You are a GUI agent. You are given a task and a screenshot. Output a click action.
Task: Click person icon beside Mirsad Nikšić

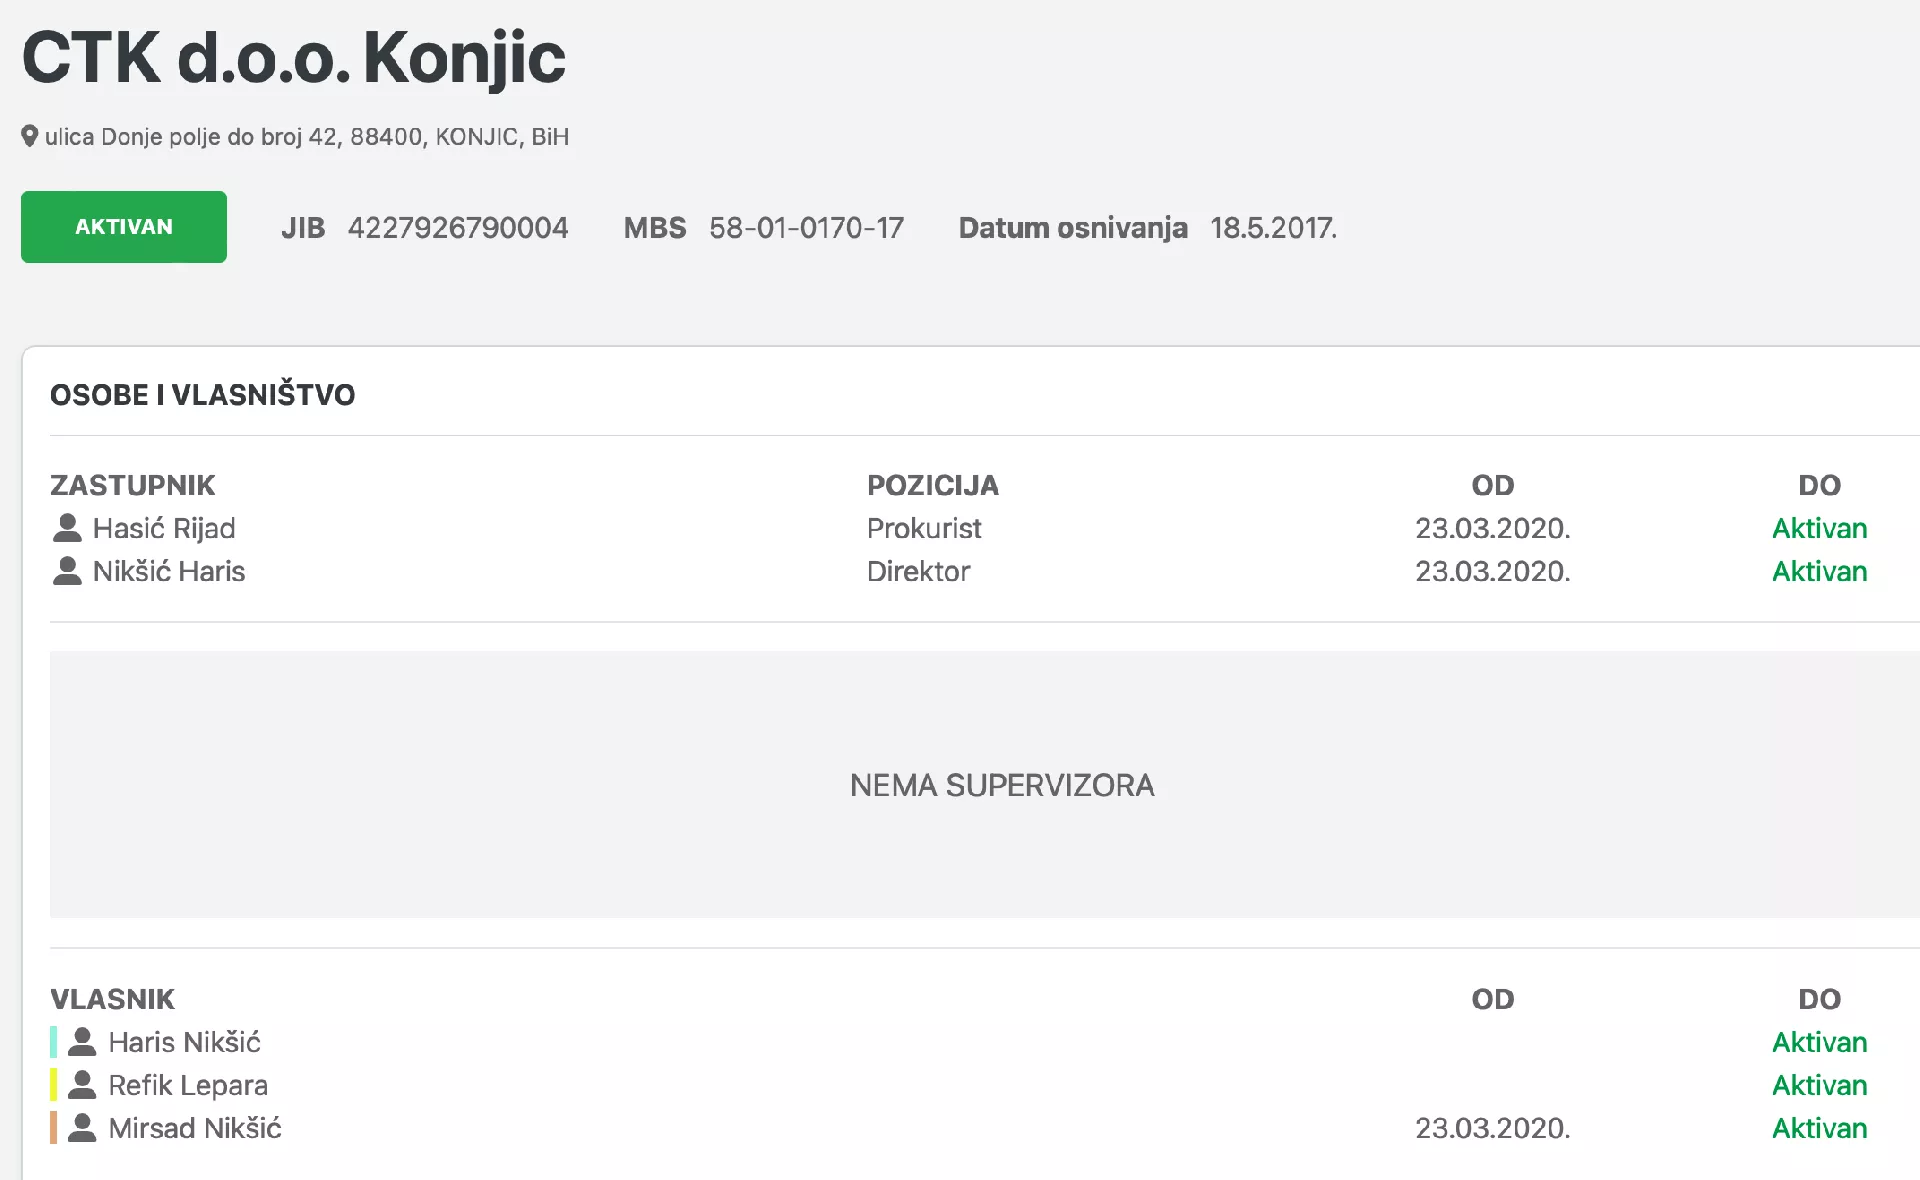pos(82,1127)
